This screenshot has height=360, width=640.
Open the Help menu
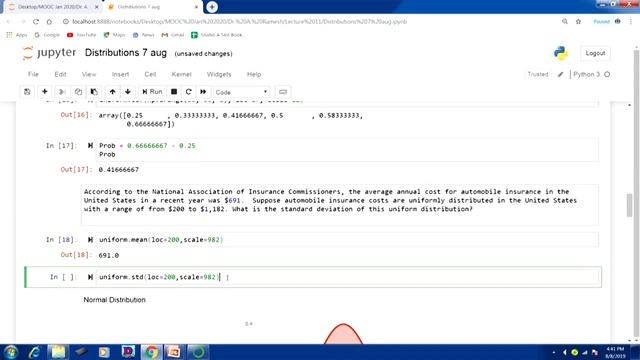tap(254, 74)
